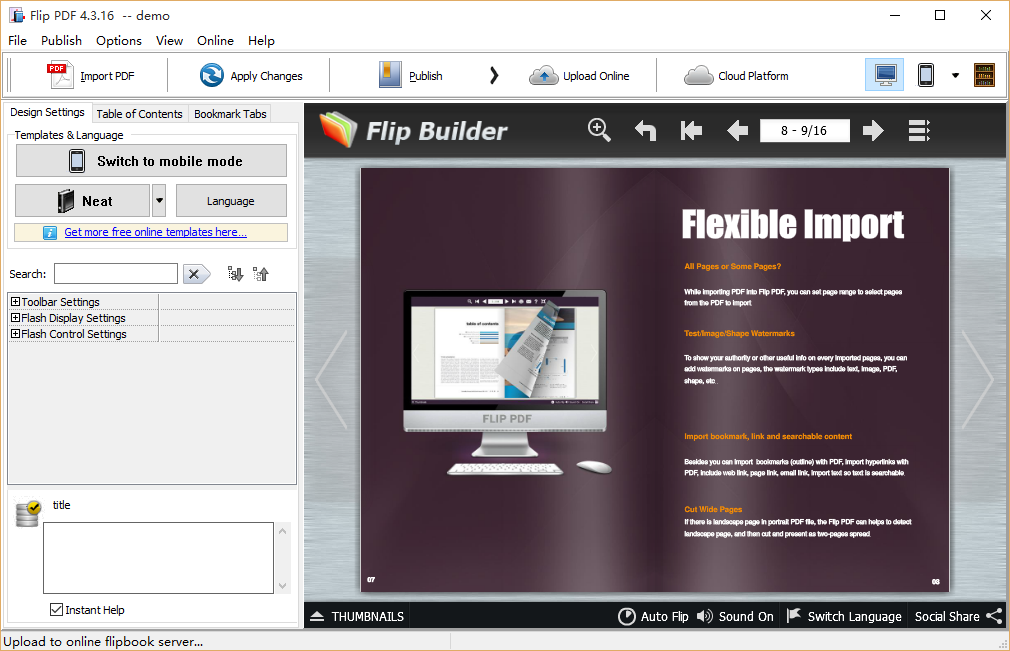The width and height of the screenshot is (1010, 651).
Task: Expand Flash Display Settings node
Action: 15,317
